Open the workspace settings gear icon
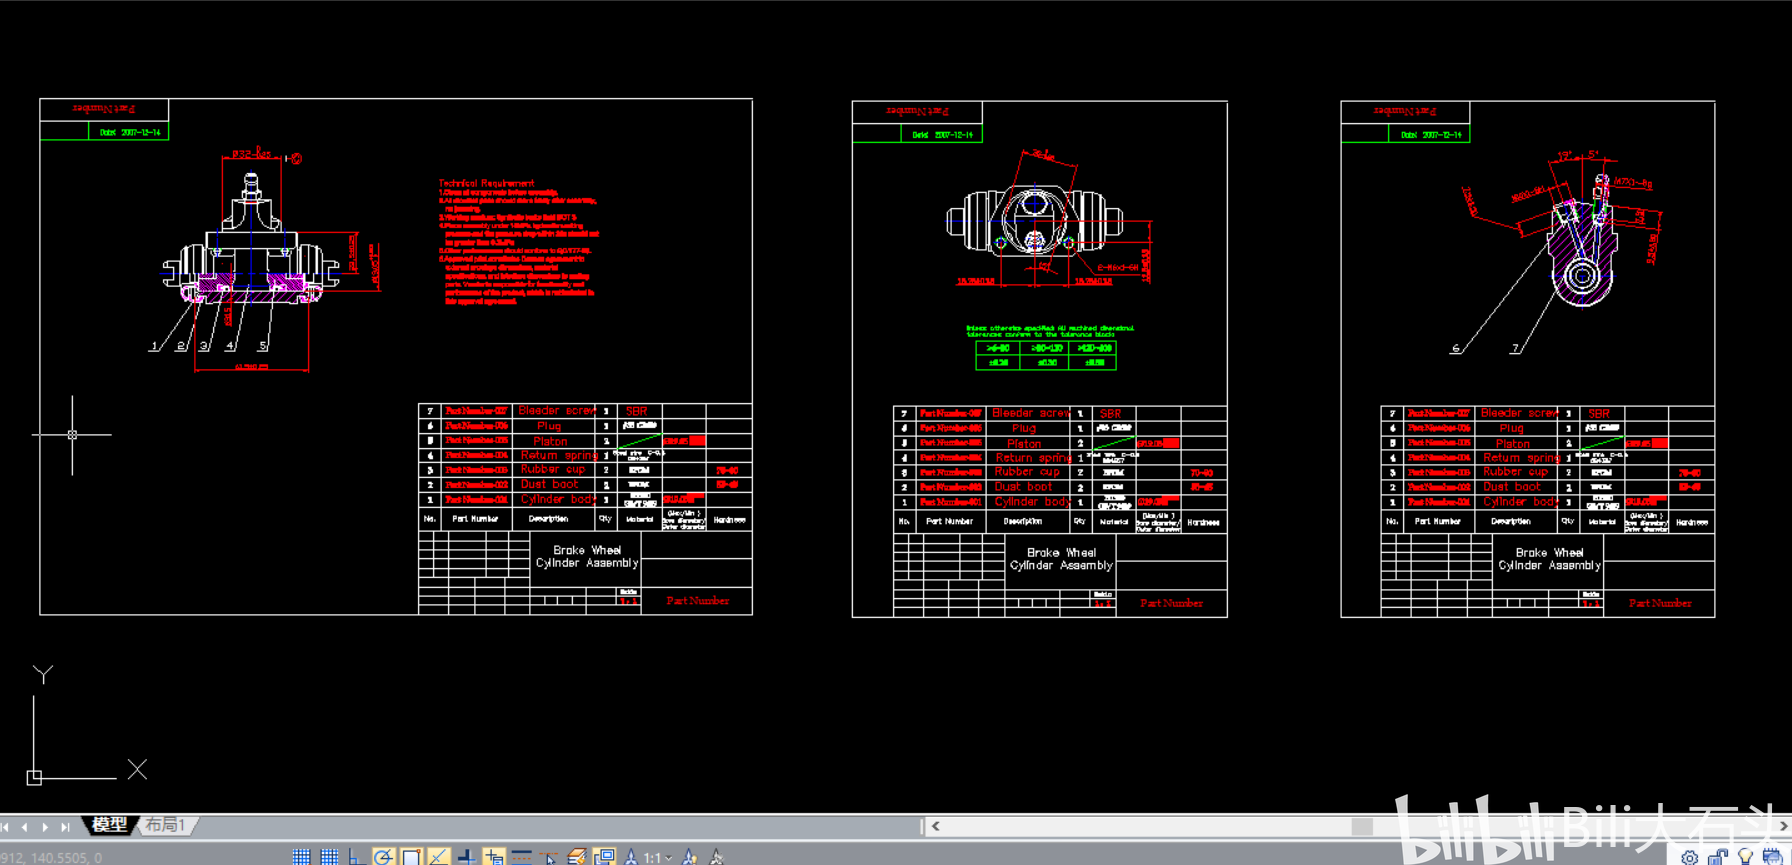Screen dimensions: 1792x865 pos(1689,857)
